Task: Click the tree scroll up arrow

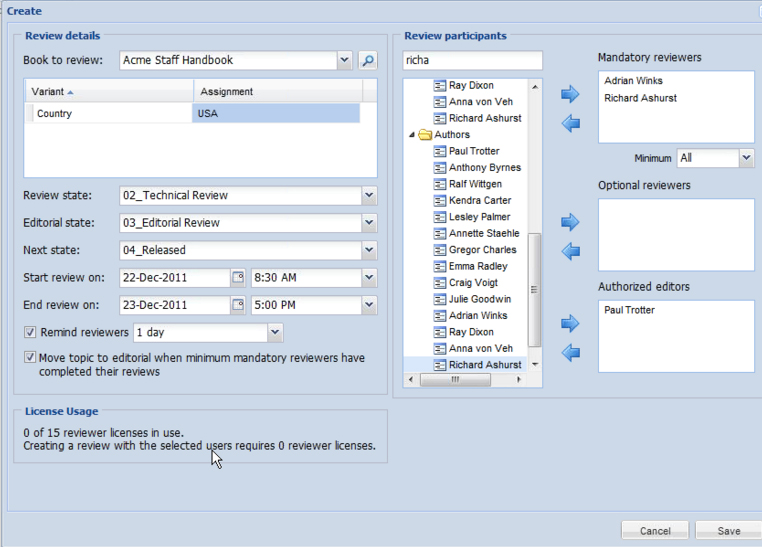Action: (535, 86)
